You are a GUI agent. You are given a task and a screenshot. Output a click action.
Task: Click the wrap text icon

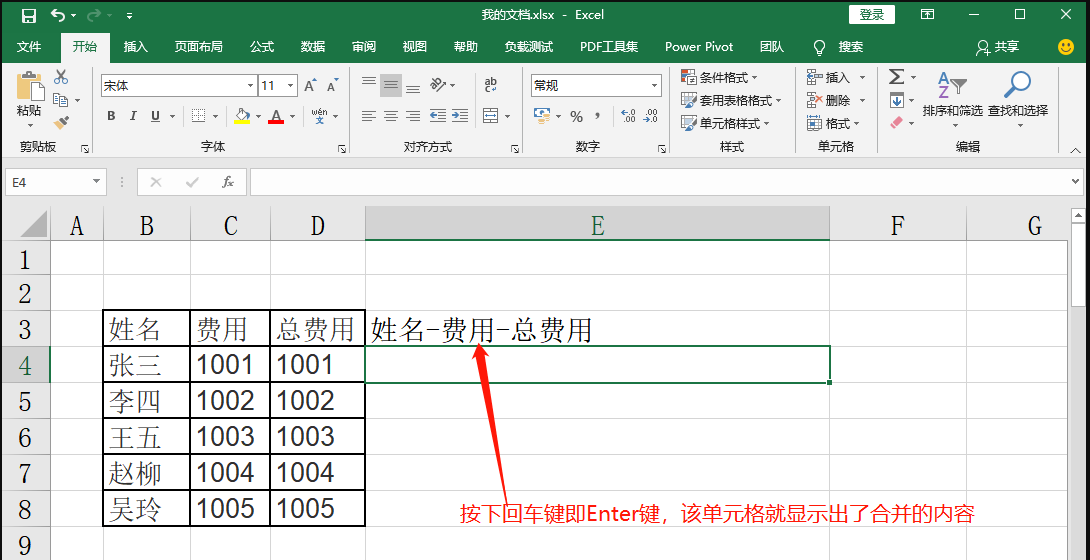point(491,85)
